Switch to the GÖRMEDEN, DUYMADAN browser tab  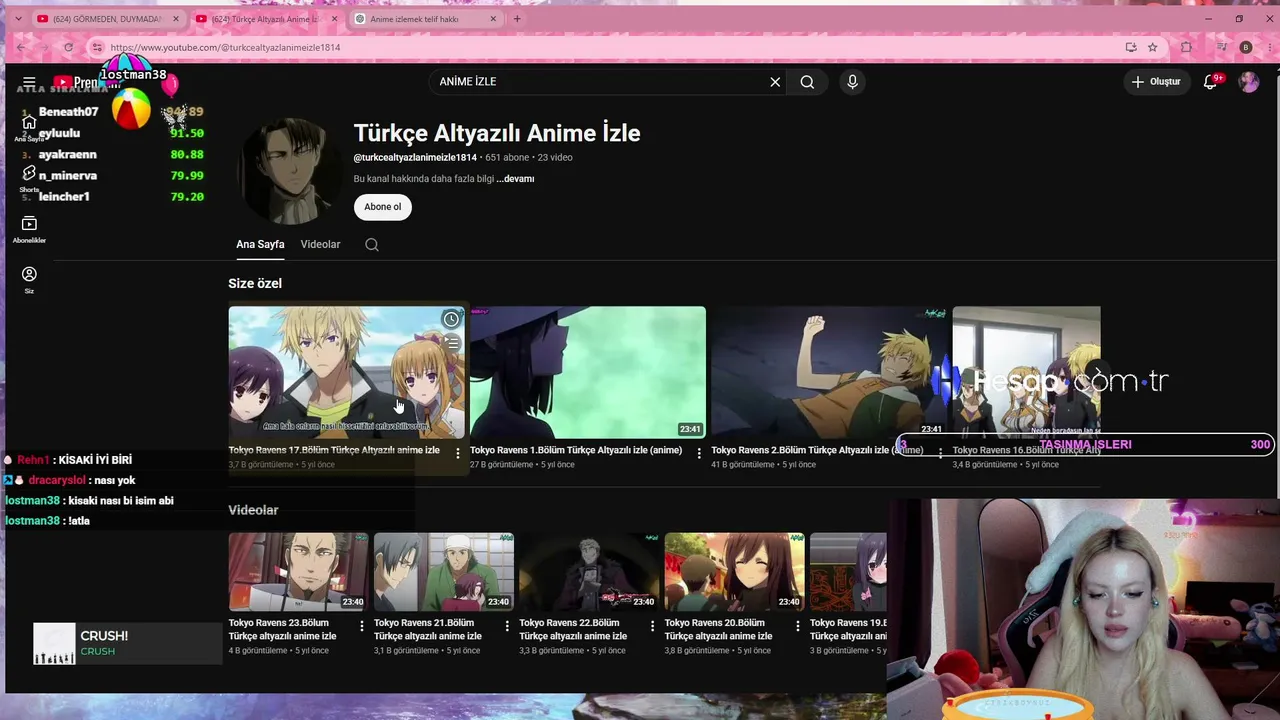pyautogui.click(x=108, y=19)
